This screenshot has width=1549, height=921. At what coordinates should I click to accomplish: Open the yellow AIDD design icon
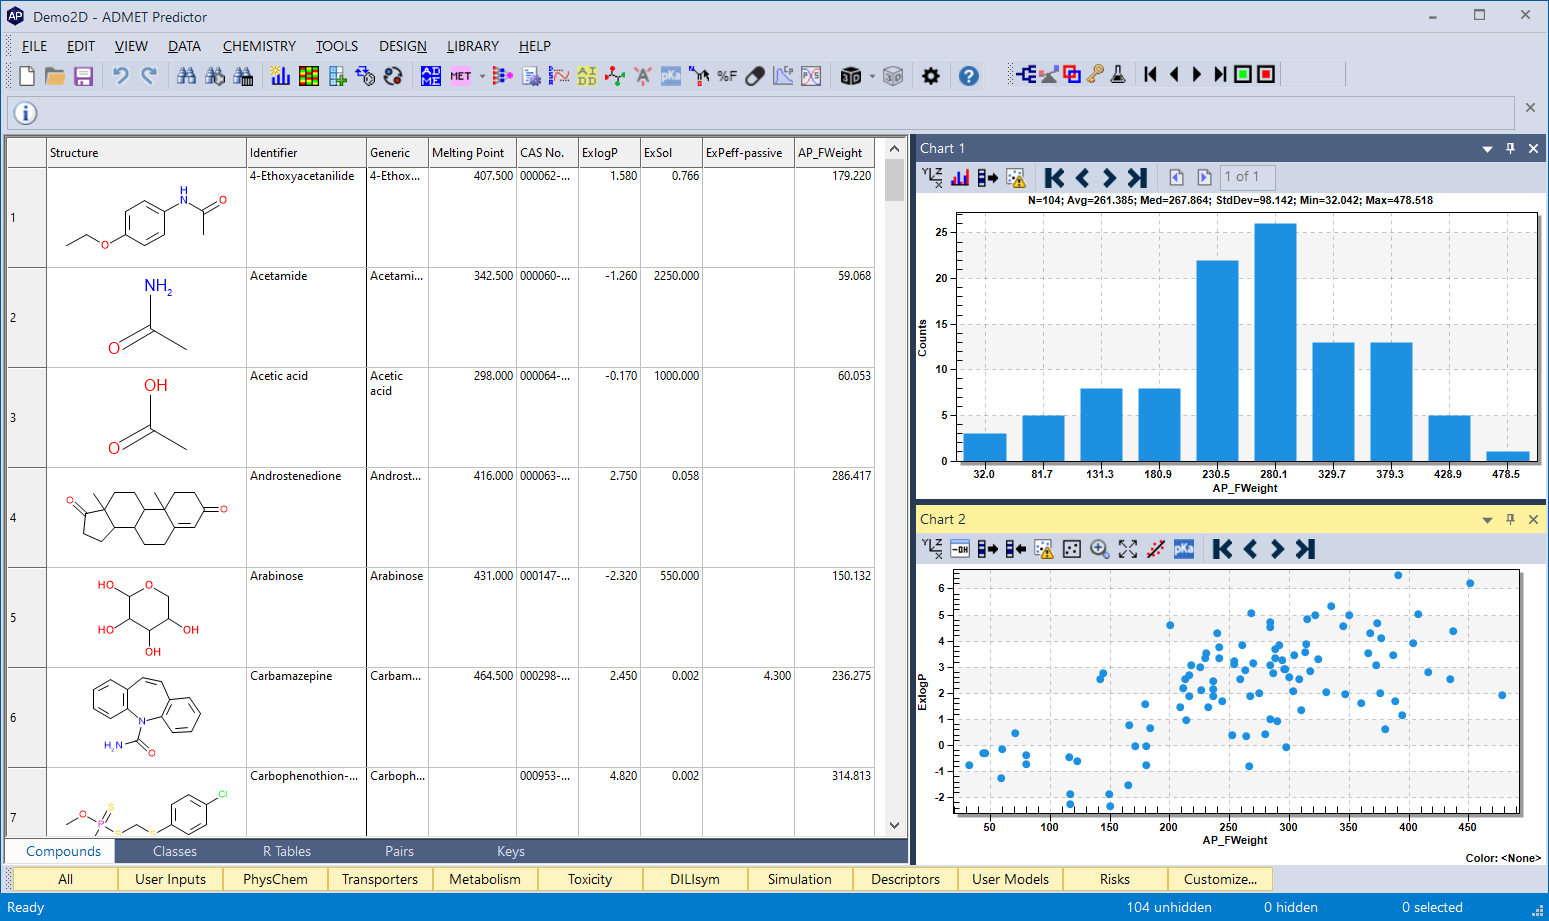coord(587,76)
